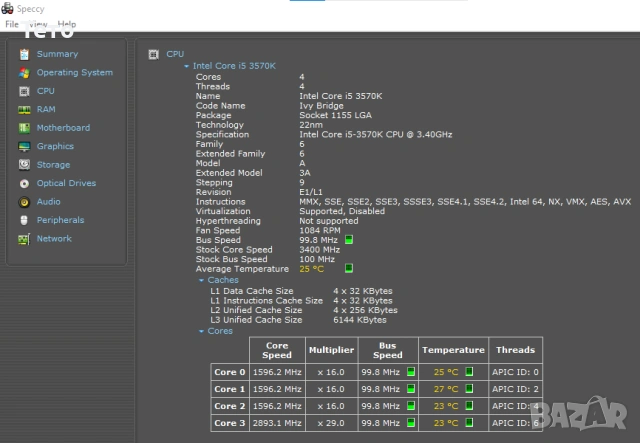This screenshot has width=640, height=443.
Task: Click Core 3 bus speed graph indicator
Action: coord(410,423)
